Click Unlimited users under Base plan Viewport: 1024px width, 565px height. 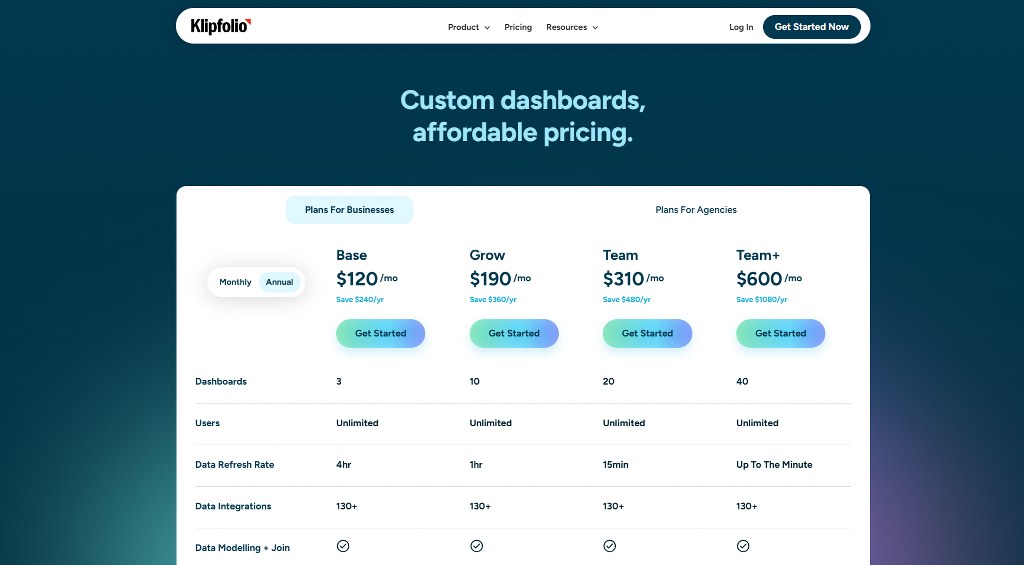pos(357,423)
